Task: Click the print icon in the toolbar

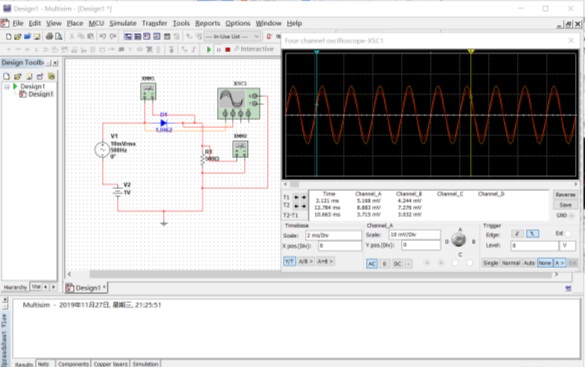Action: (x=49, y=36)
